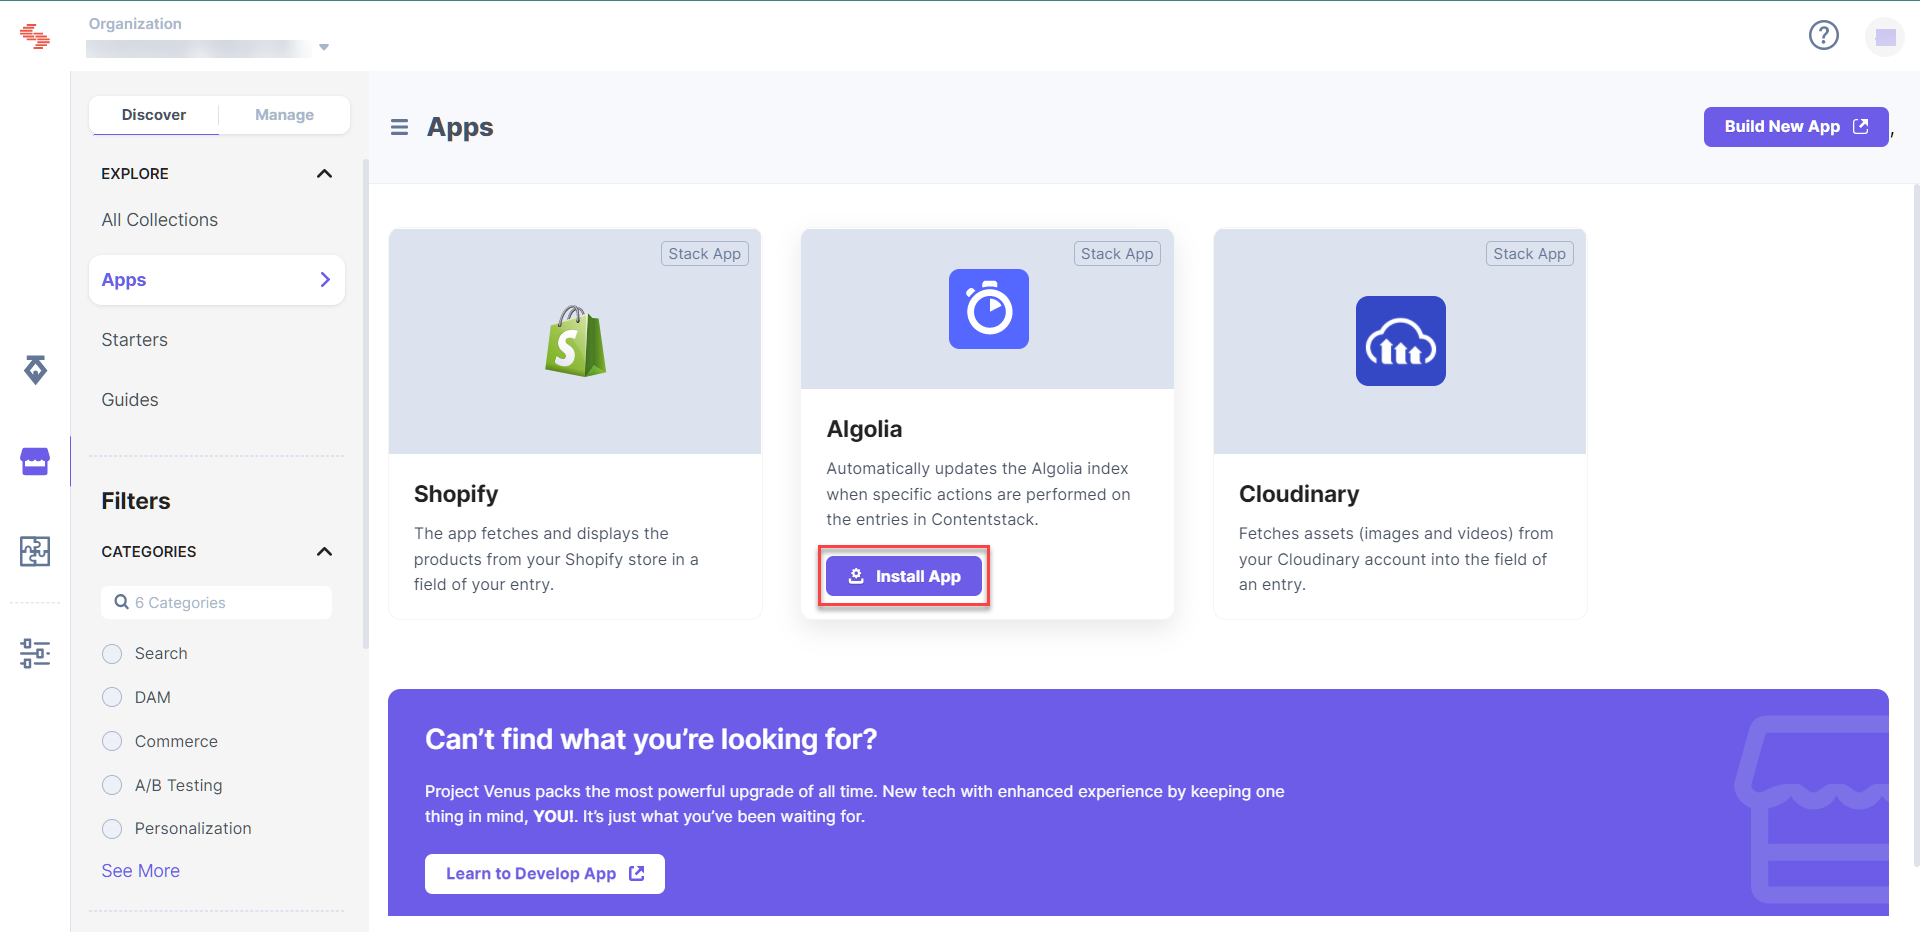
Task: Switch to the Discover tab
Action: (154, 115)
